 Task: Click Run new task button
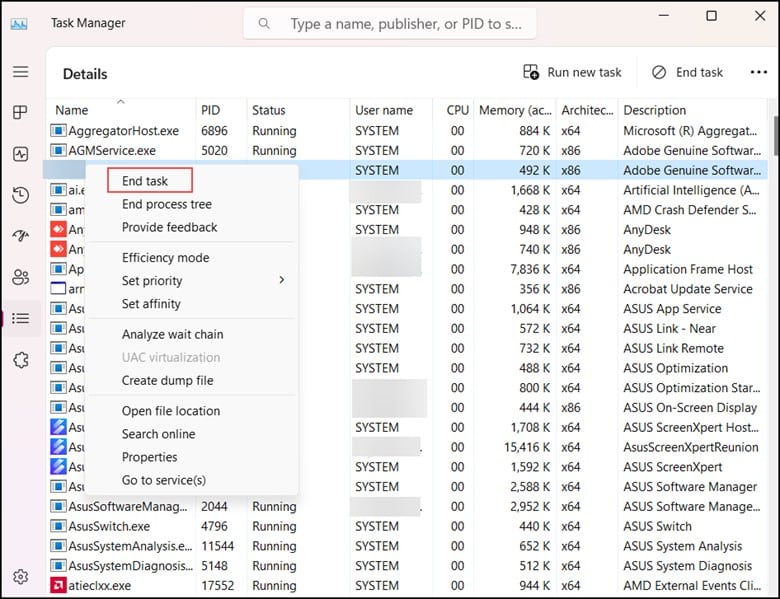[x=572, y=73]
